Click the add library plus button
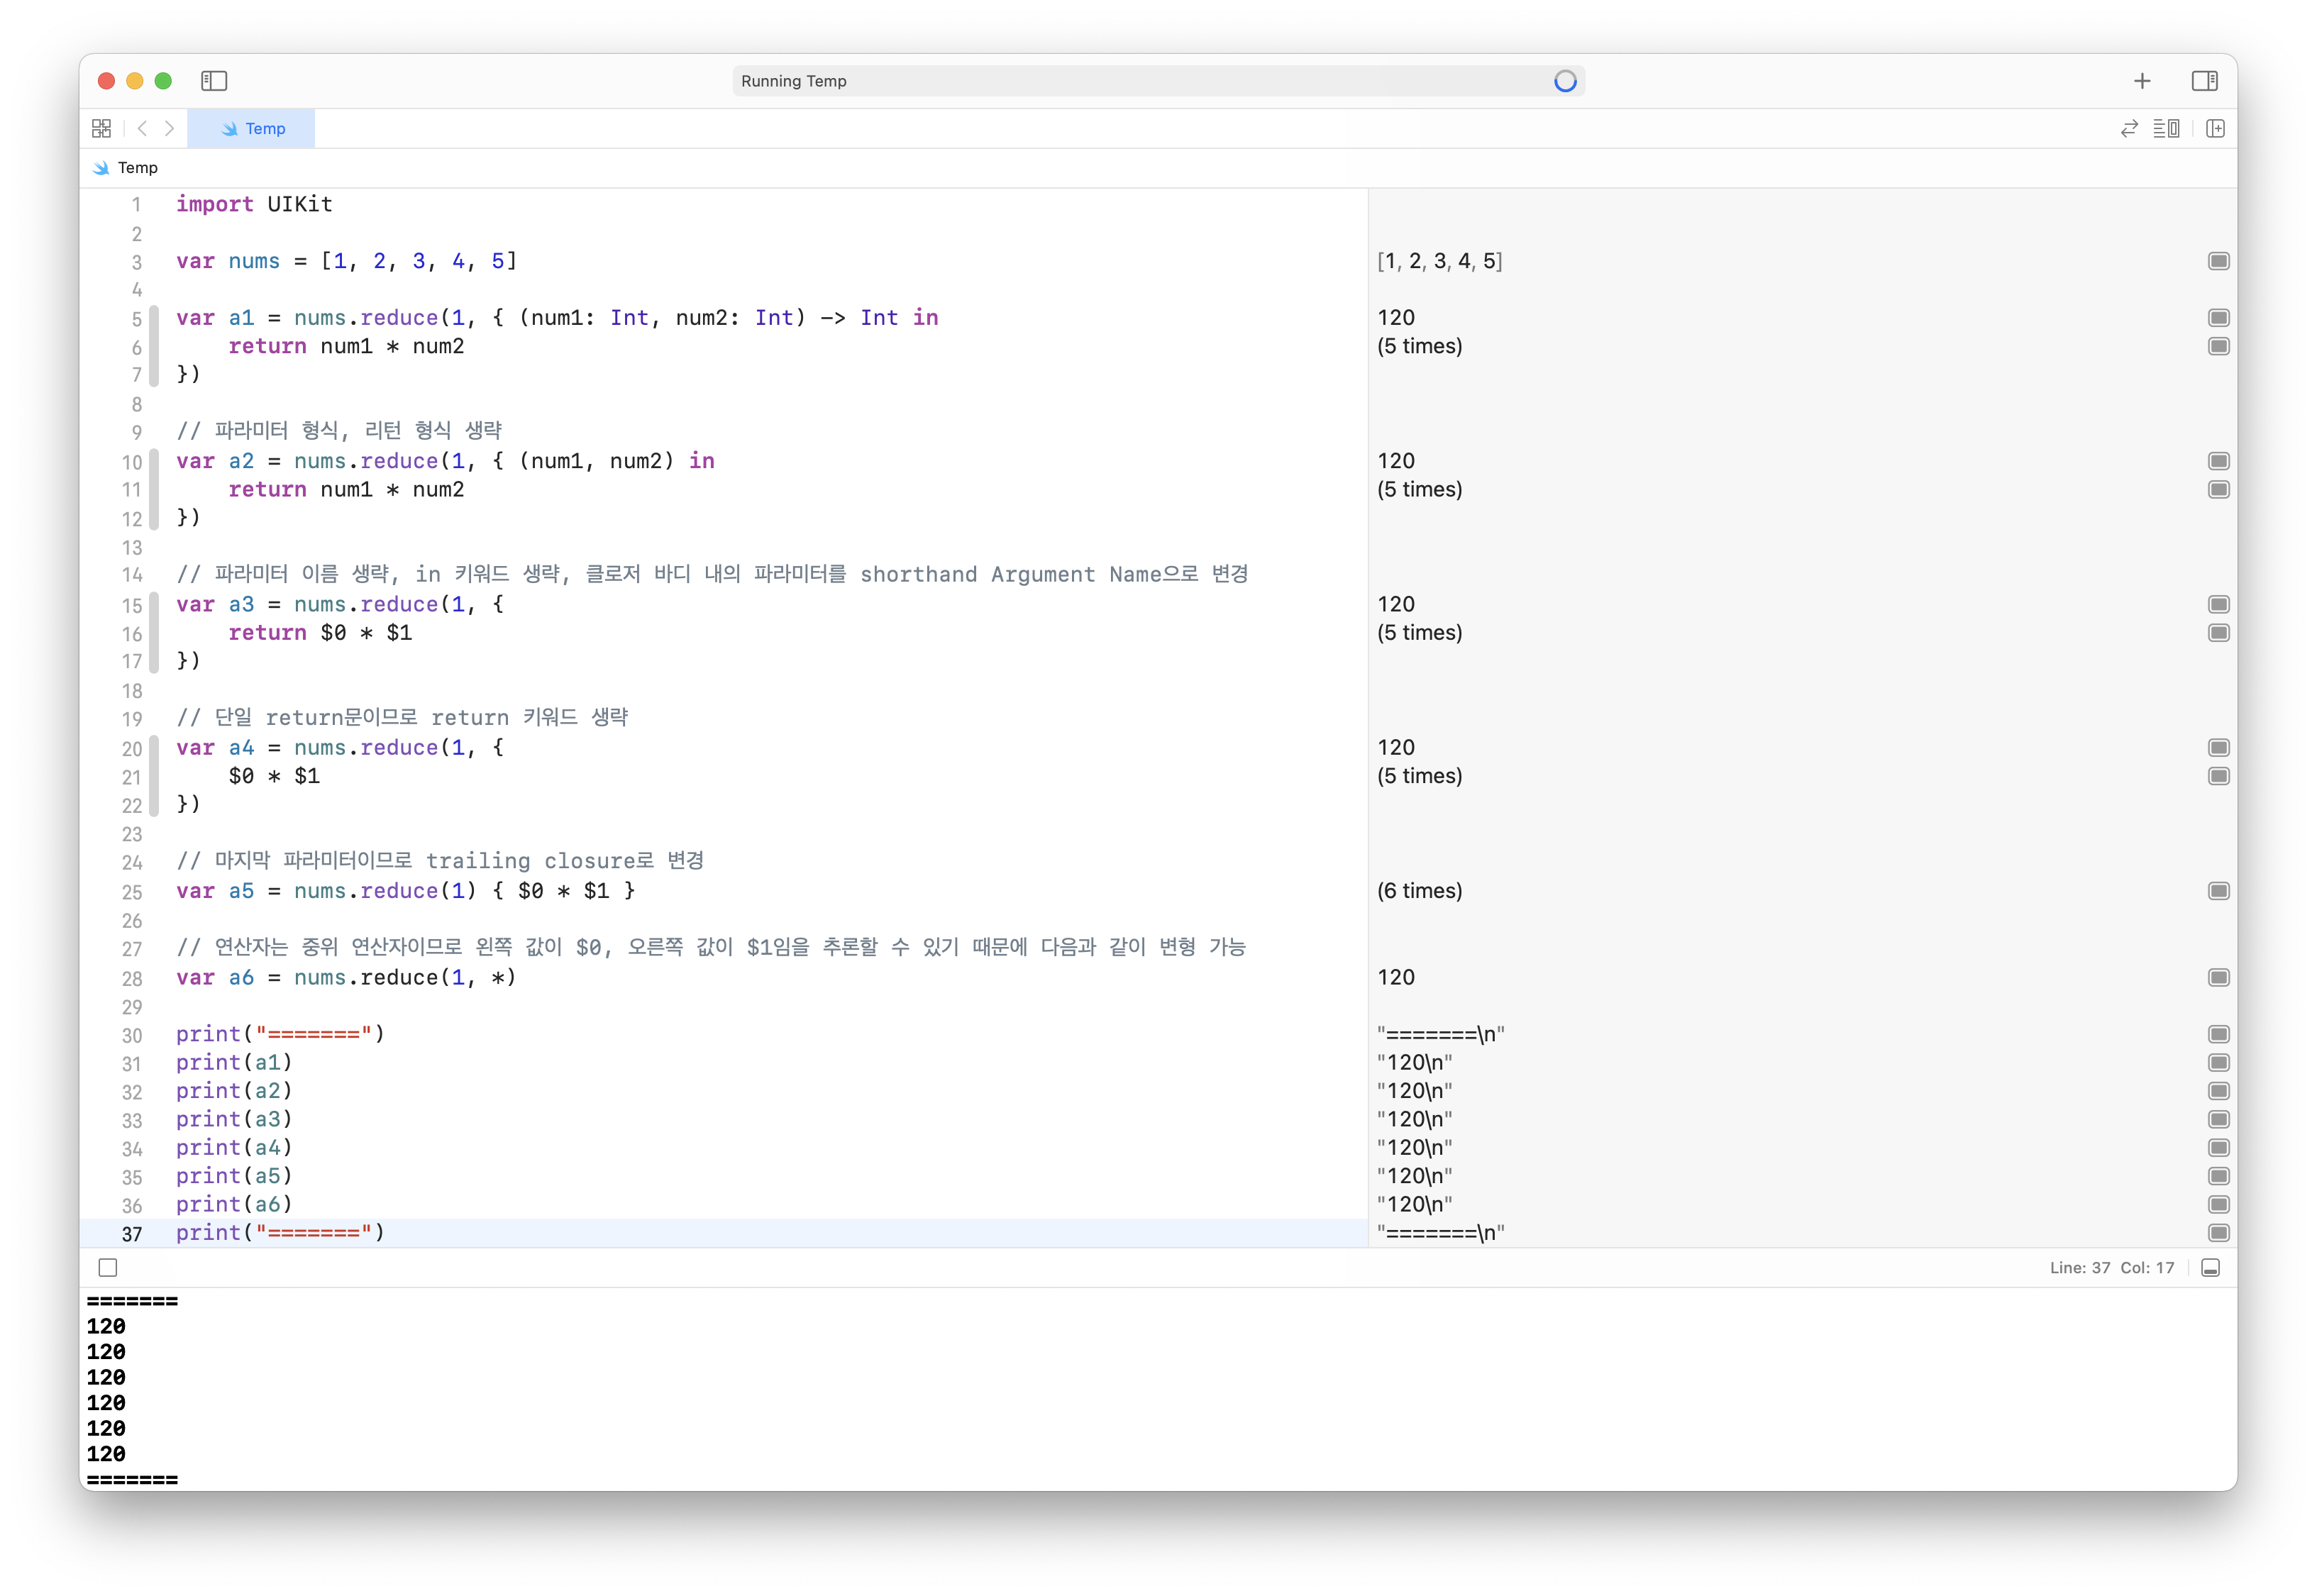The height and width of the screenshot is (1596, 2317). click(x=2142, y=81)
